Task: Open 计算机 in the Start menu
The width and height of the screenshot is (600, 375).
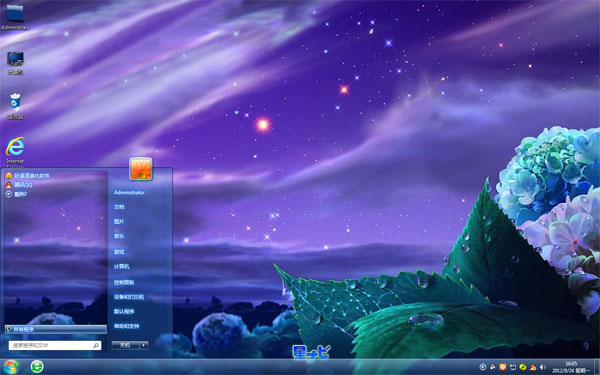Action: (x=121, y=266)
